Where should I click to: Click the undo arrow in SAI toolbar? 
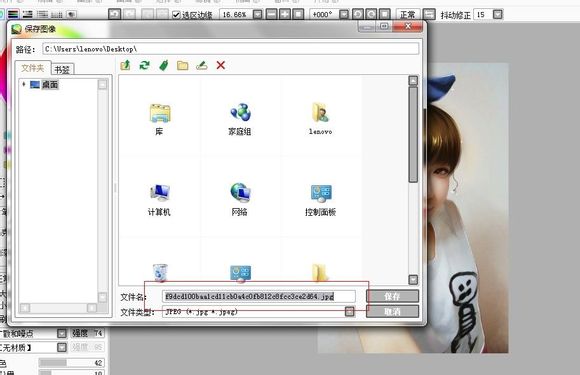click(x=115, y=14)
